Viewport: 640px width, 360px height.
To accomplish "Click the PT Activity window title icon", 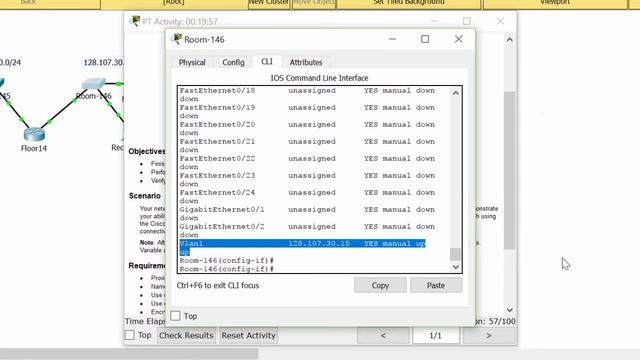I will coord(135,21).
